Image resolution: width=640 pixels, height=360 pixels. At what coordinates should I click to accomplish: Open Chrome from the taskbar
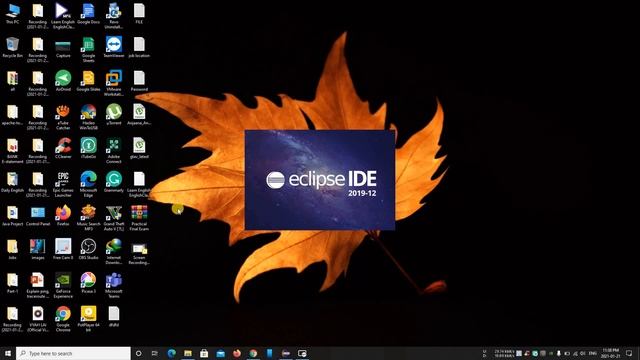(253, 353)
